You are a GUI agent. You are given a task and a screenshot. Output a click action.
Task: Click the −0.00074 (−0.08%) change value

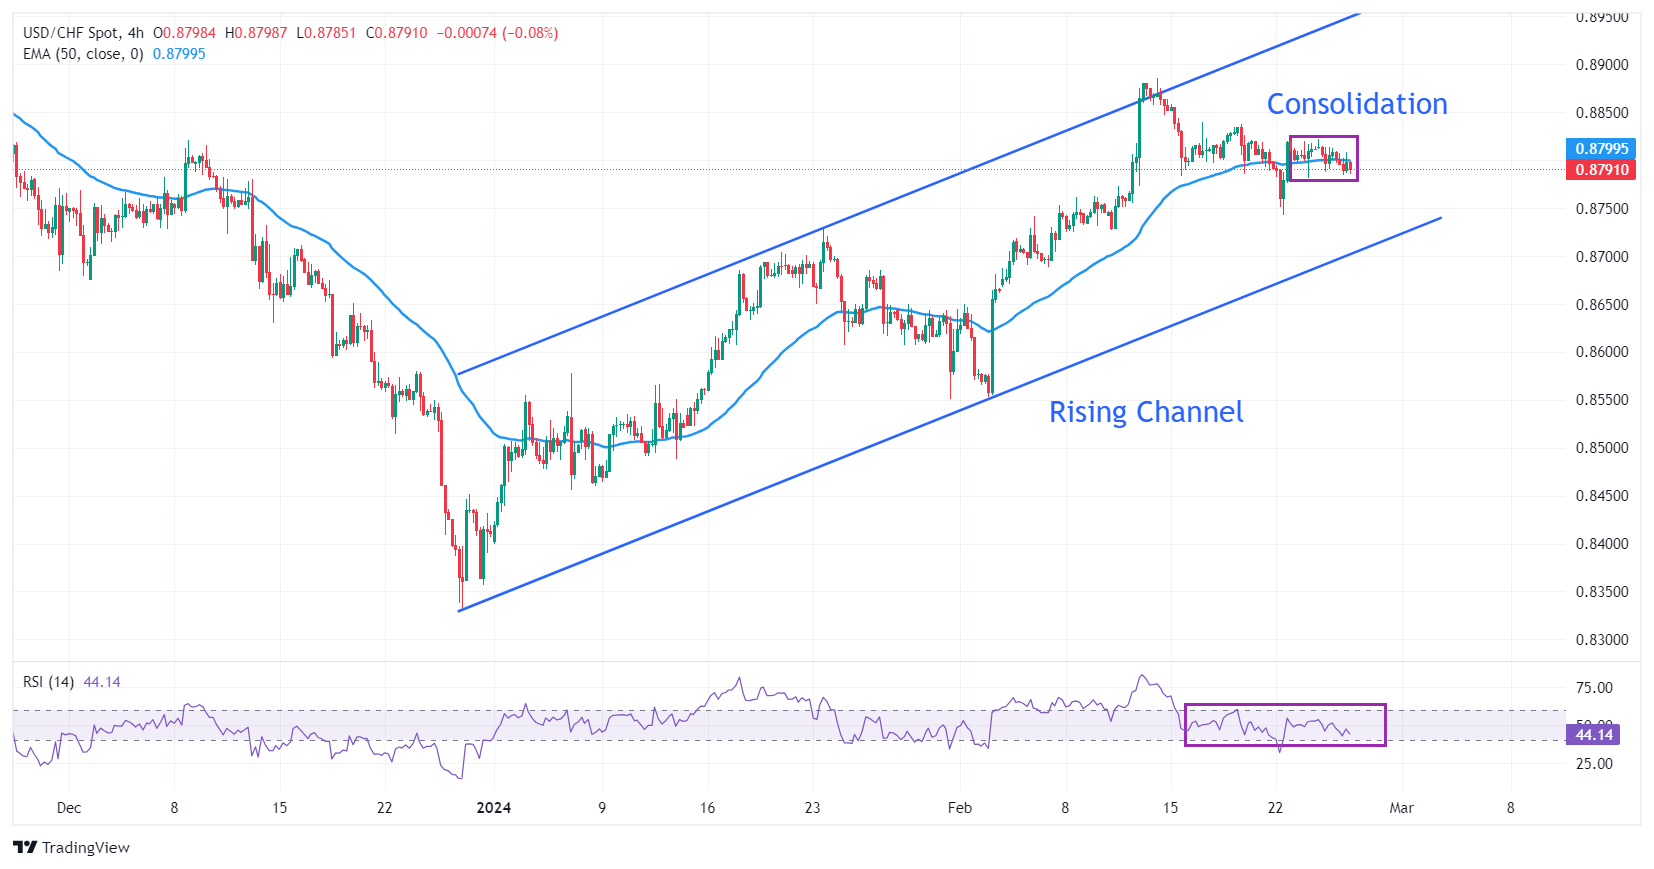496,33
